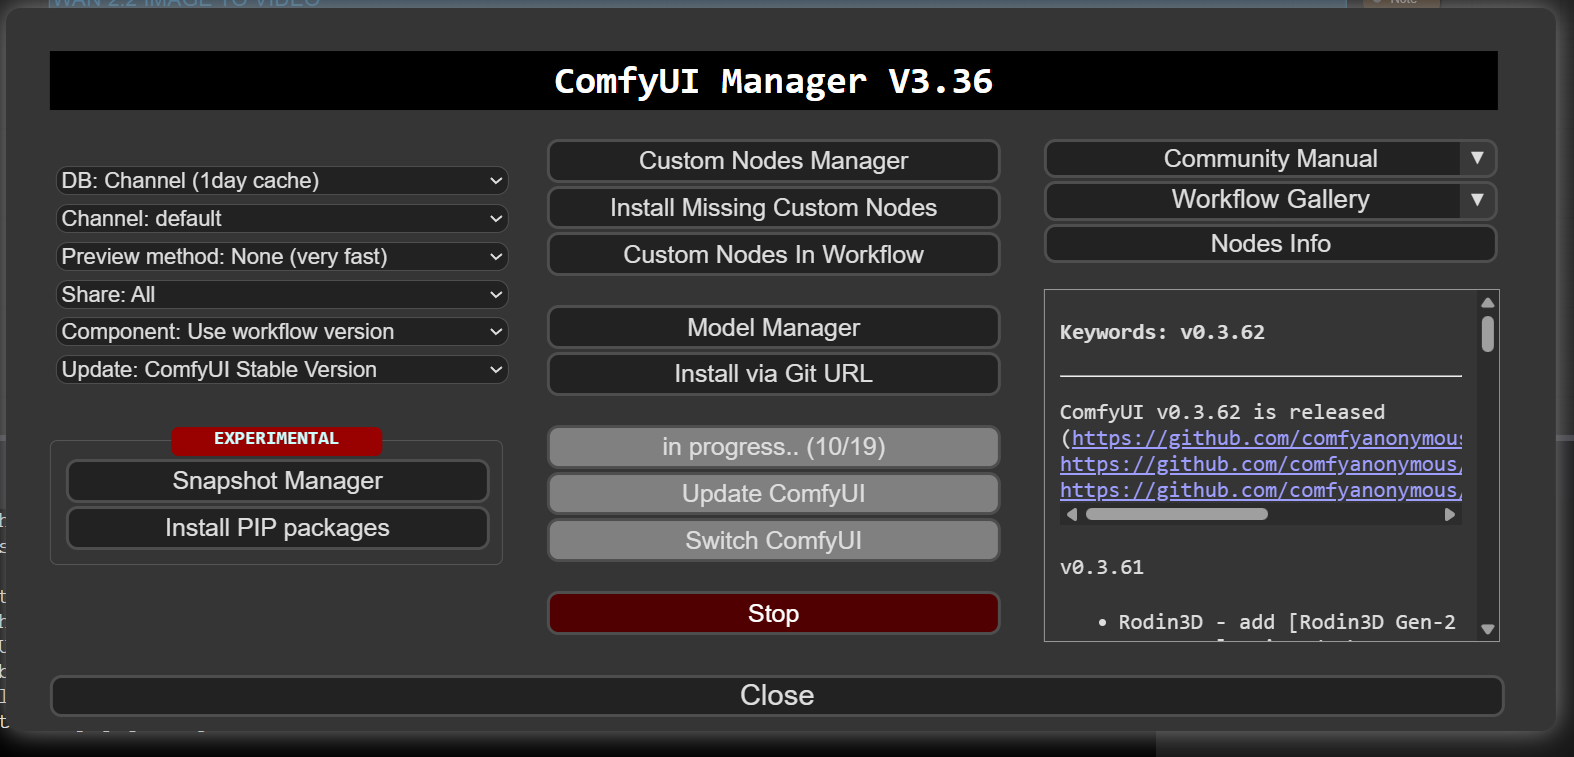Expand the Community Manual dropdown arrow
1574x757 pixels.
pos(1477,159)
